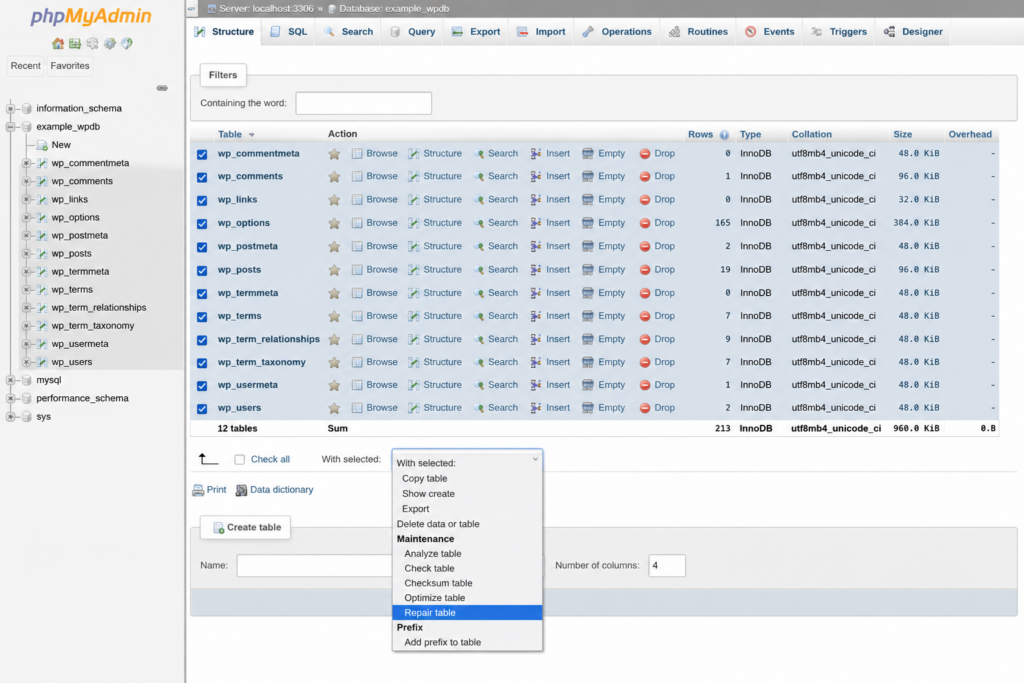This screenshot has height=683, width=1024.
Task: Choose Add prefix to table option
Action: 467,642
